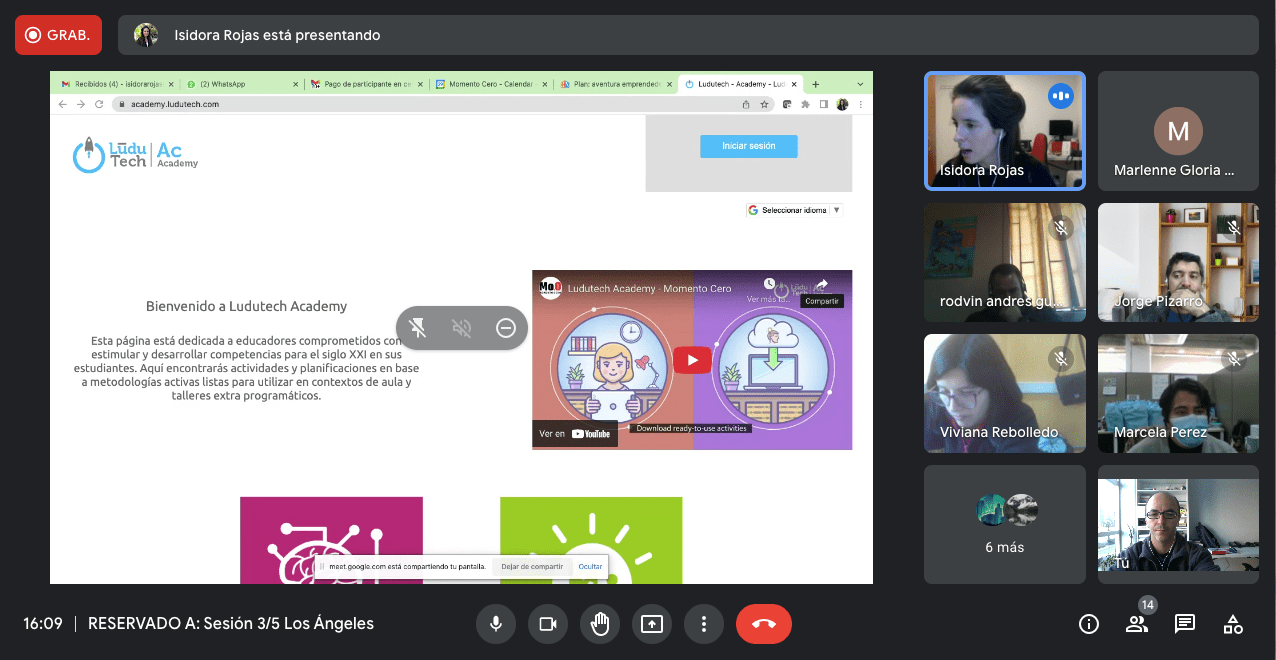
Task: Click the share icon in the address bar
Action: click(x=746, y=104)
